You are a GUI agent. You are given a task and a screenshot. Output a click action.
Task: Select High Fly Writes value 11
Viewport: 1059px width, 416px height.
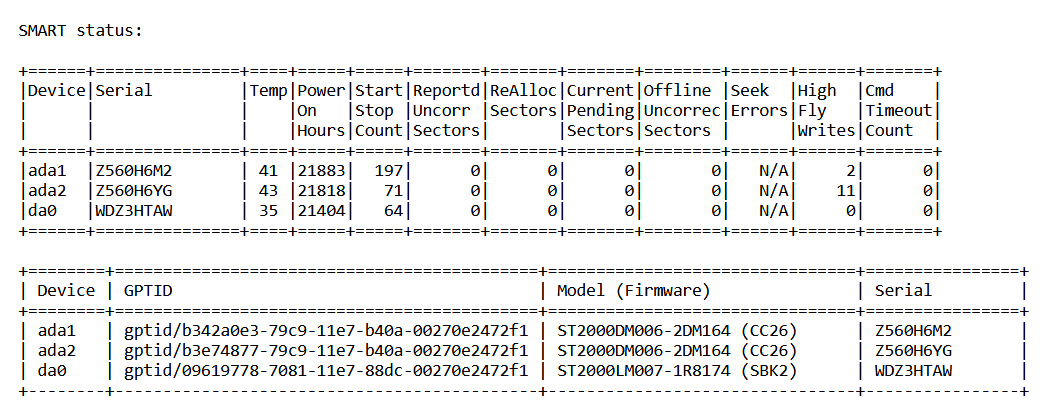click(x=846, y=190)
